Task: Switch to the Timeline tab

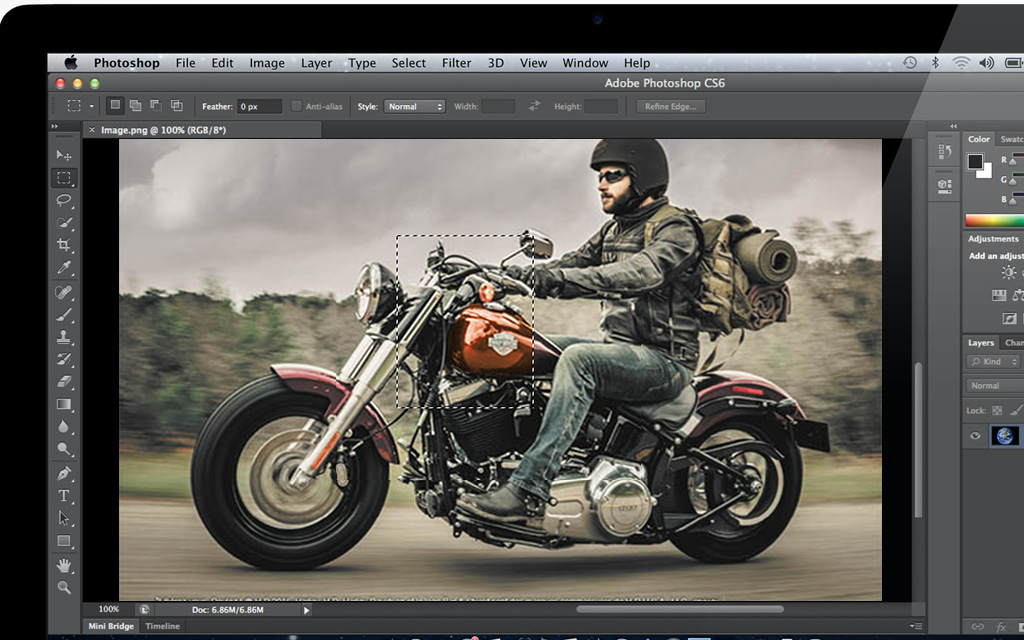Action: tap(163, 626)
